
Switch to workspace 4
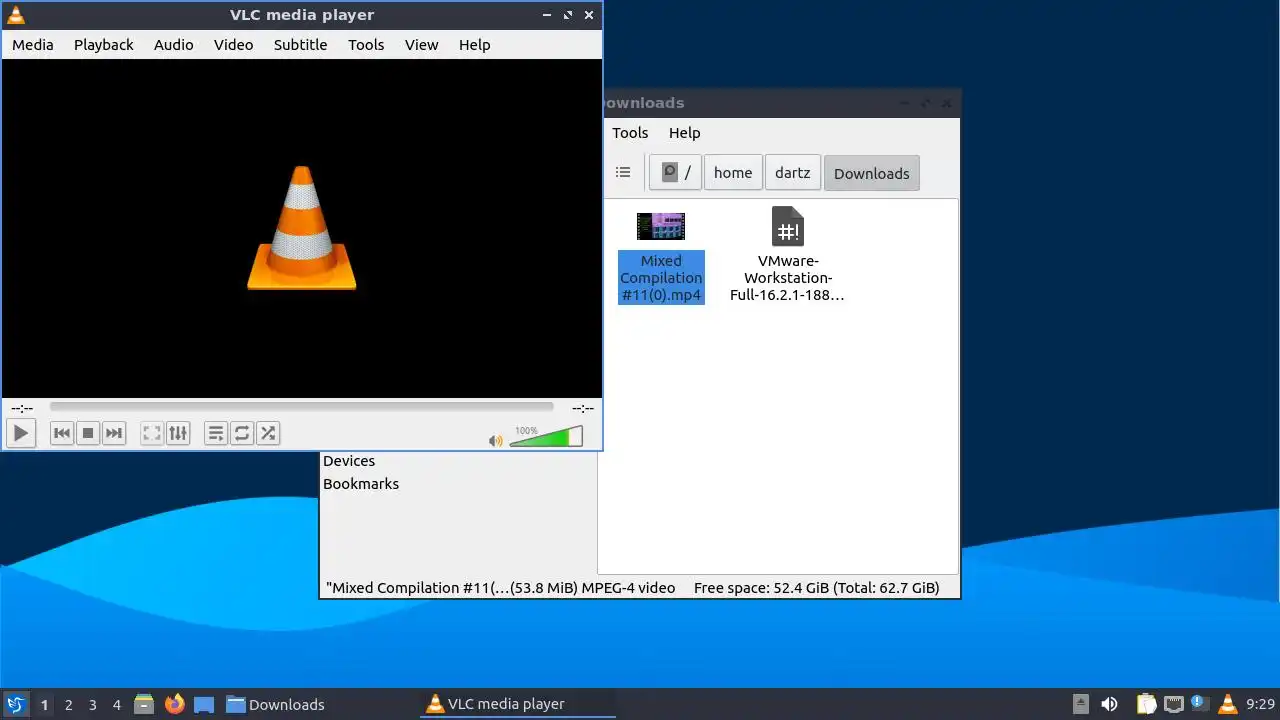pos(116,705)
